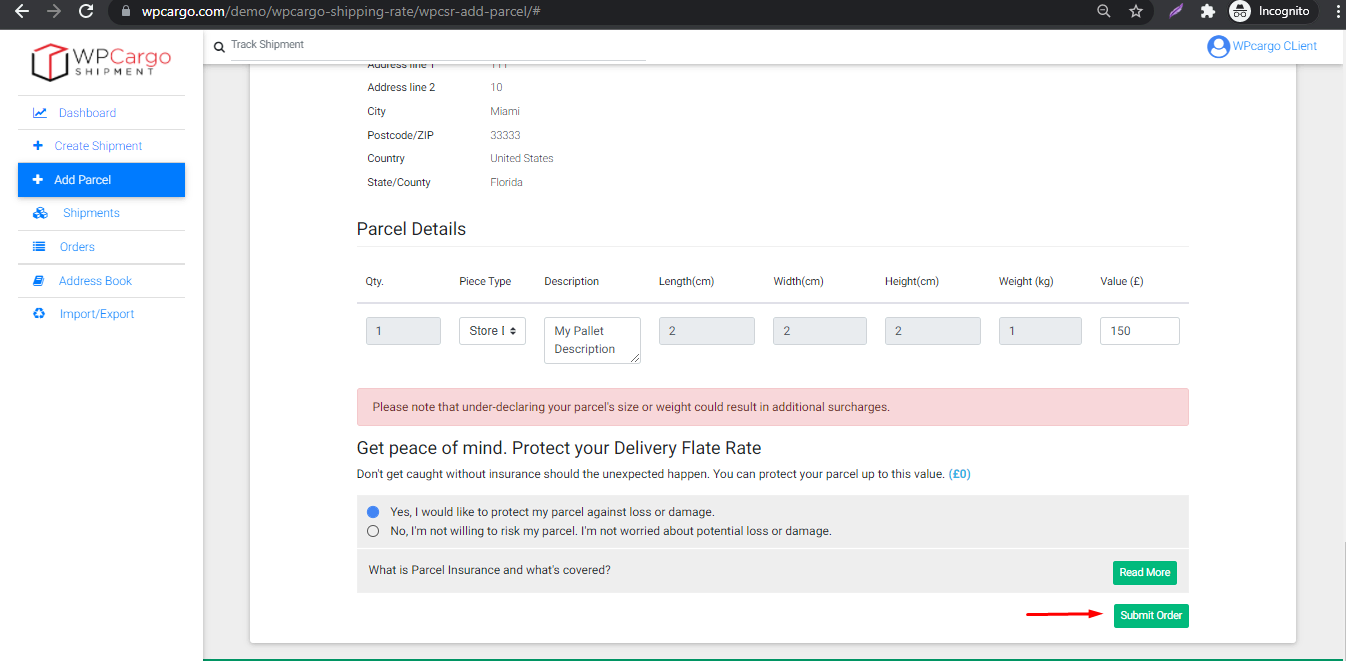
Task: Click the Track Shipment search icon
Action: pyautogui.click(x=219, y=47)
